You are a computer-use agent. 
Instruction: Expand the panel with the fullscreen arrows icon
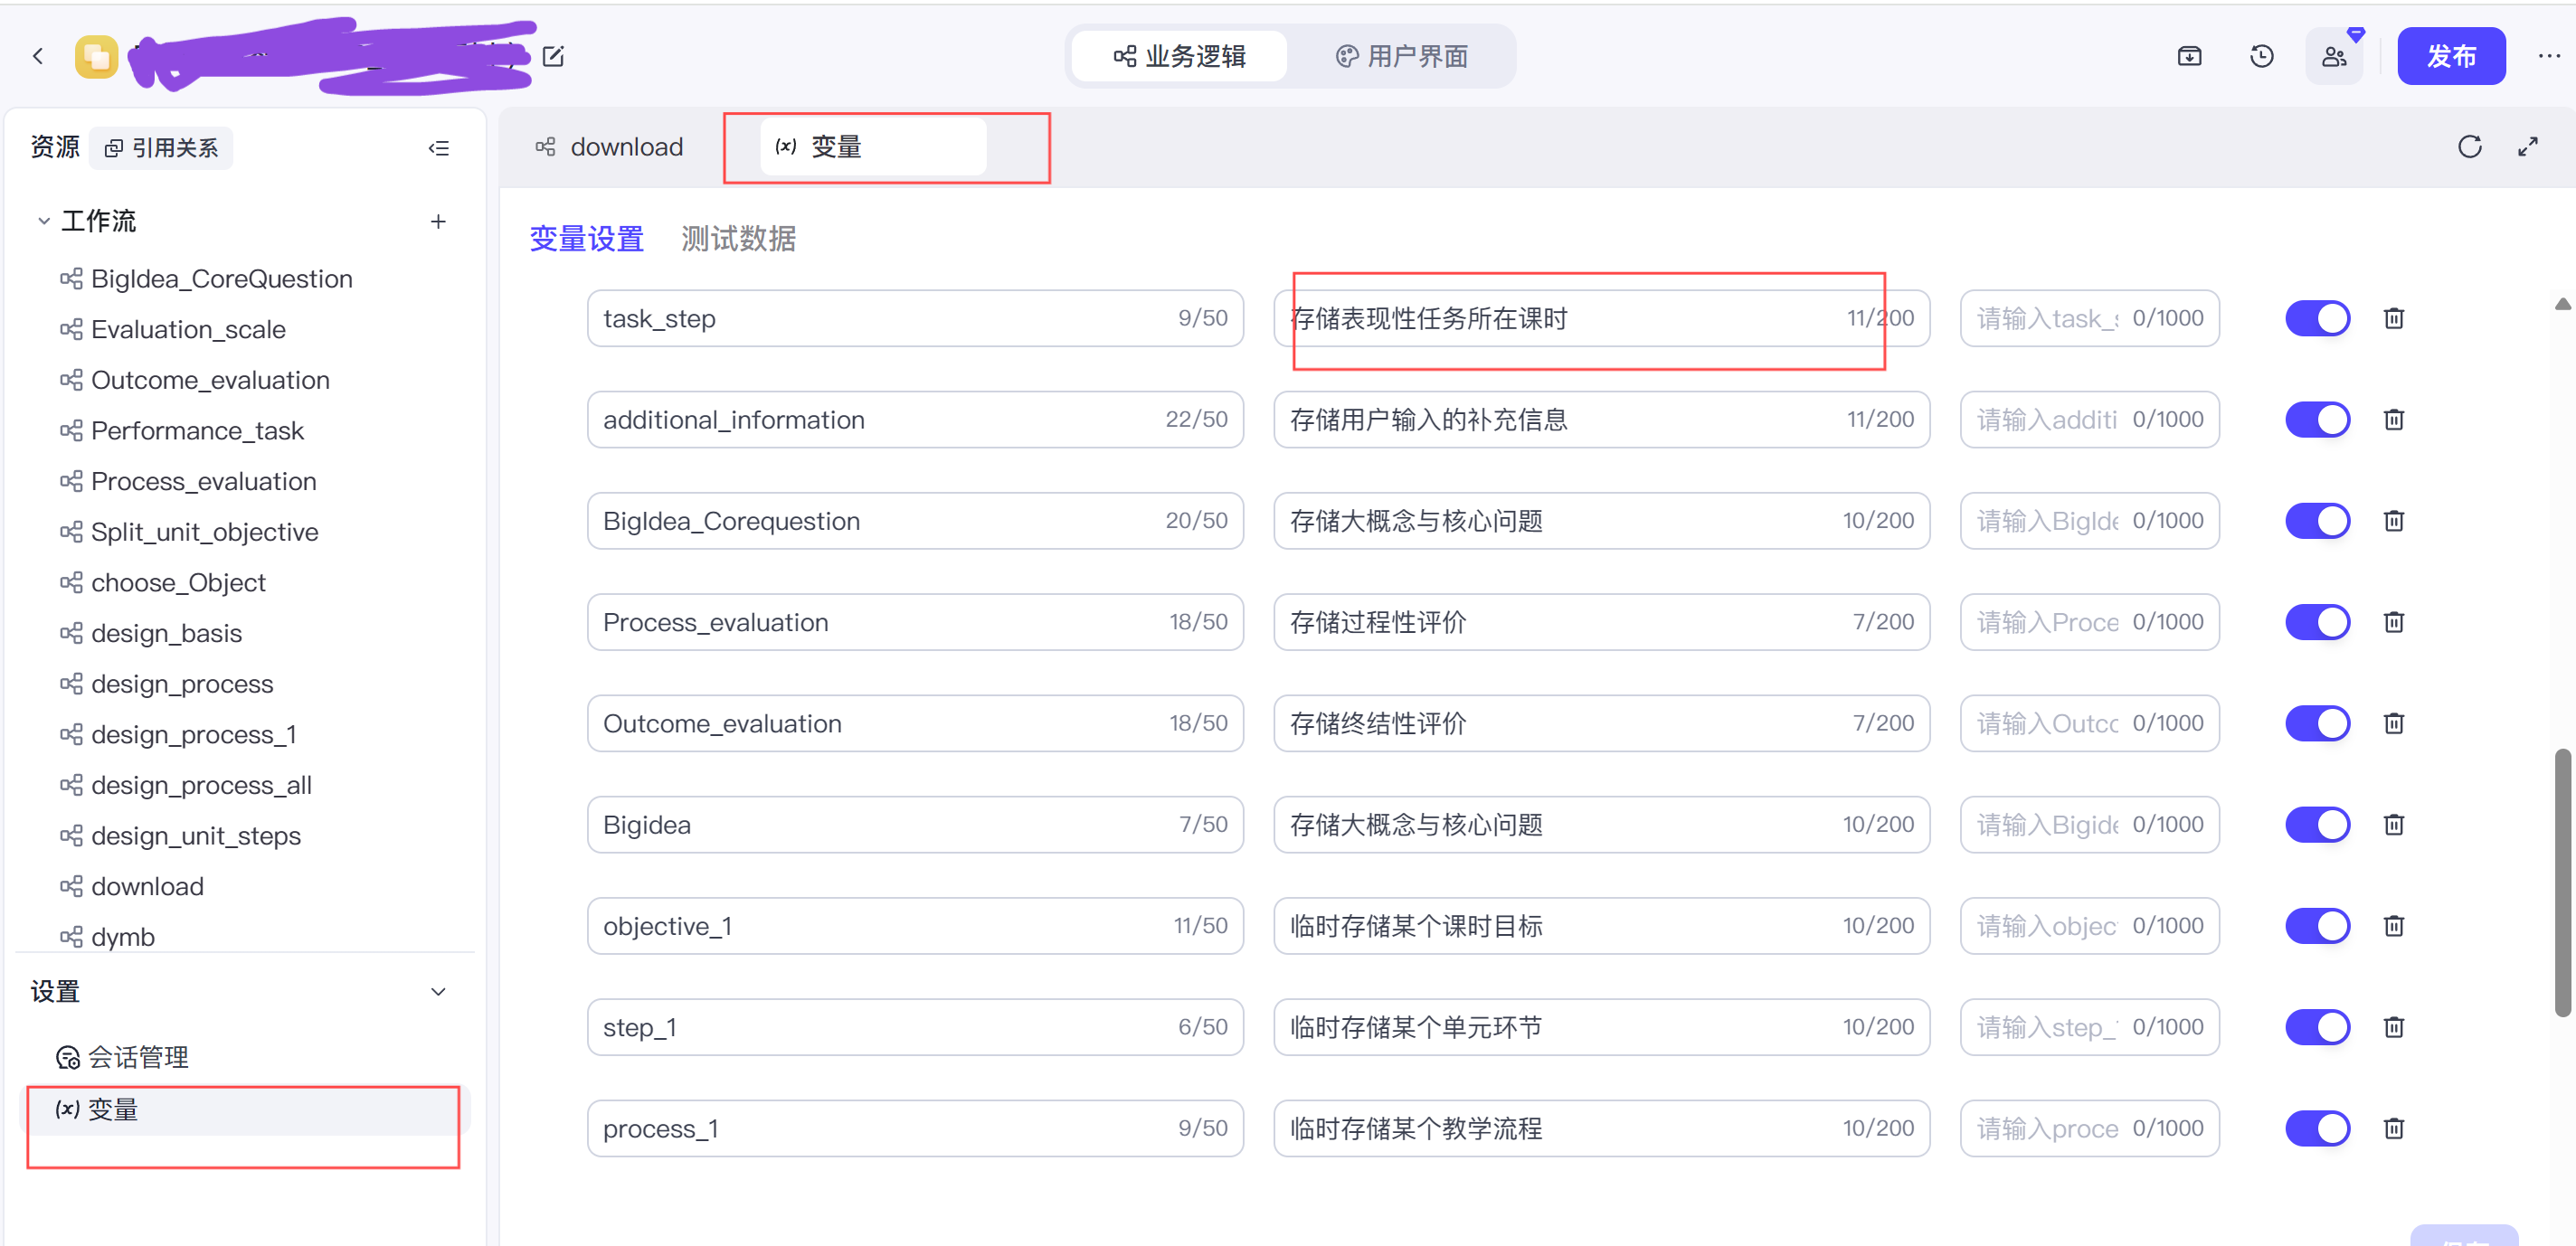point(2527,147)
